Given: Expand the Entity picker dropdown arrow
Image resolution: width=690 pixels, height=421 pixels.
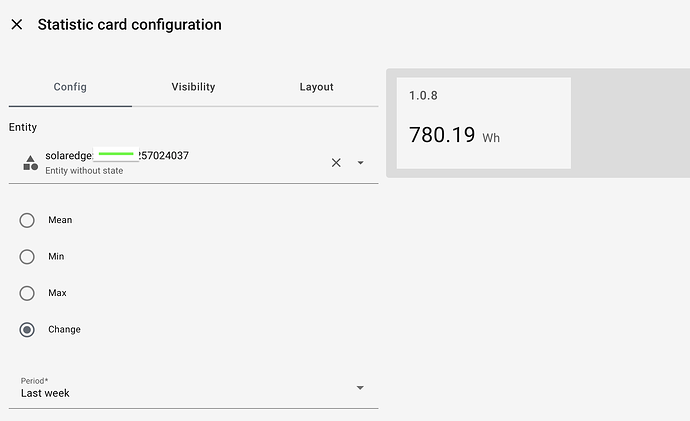Looking at the screenshot, I should [360, 162].
